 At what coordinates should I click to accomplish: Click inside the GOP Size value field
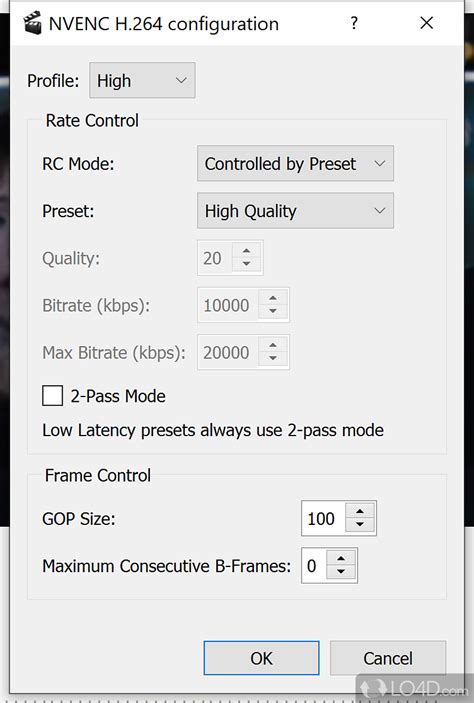[323, 518]
